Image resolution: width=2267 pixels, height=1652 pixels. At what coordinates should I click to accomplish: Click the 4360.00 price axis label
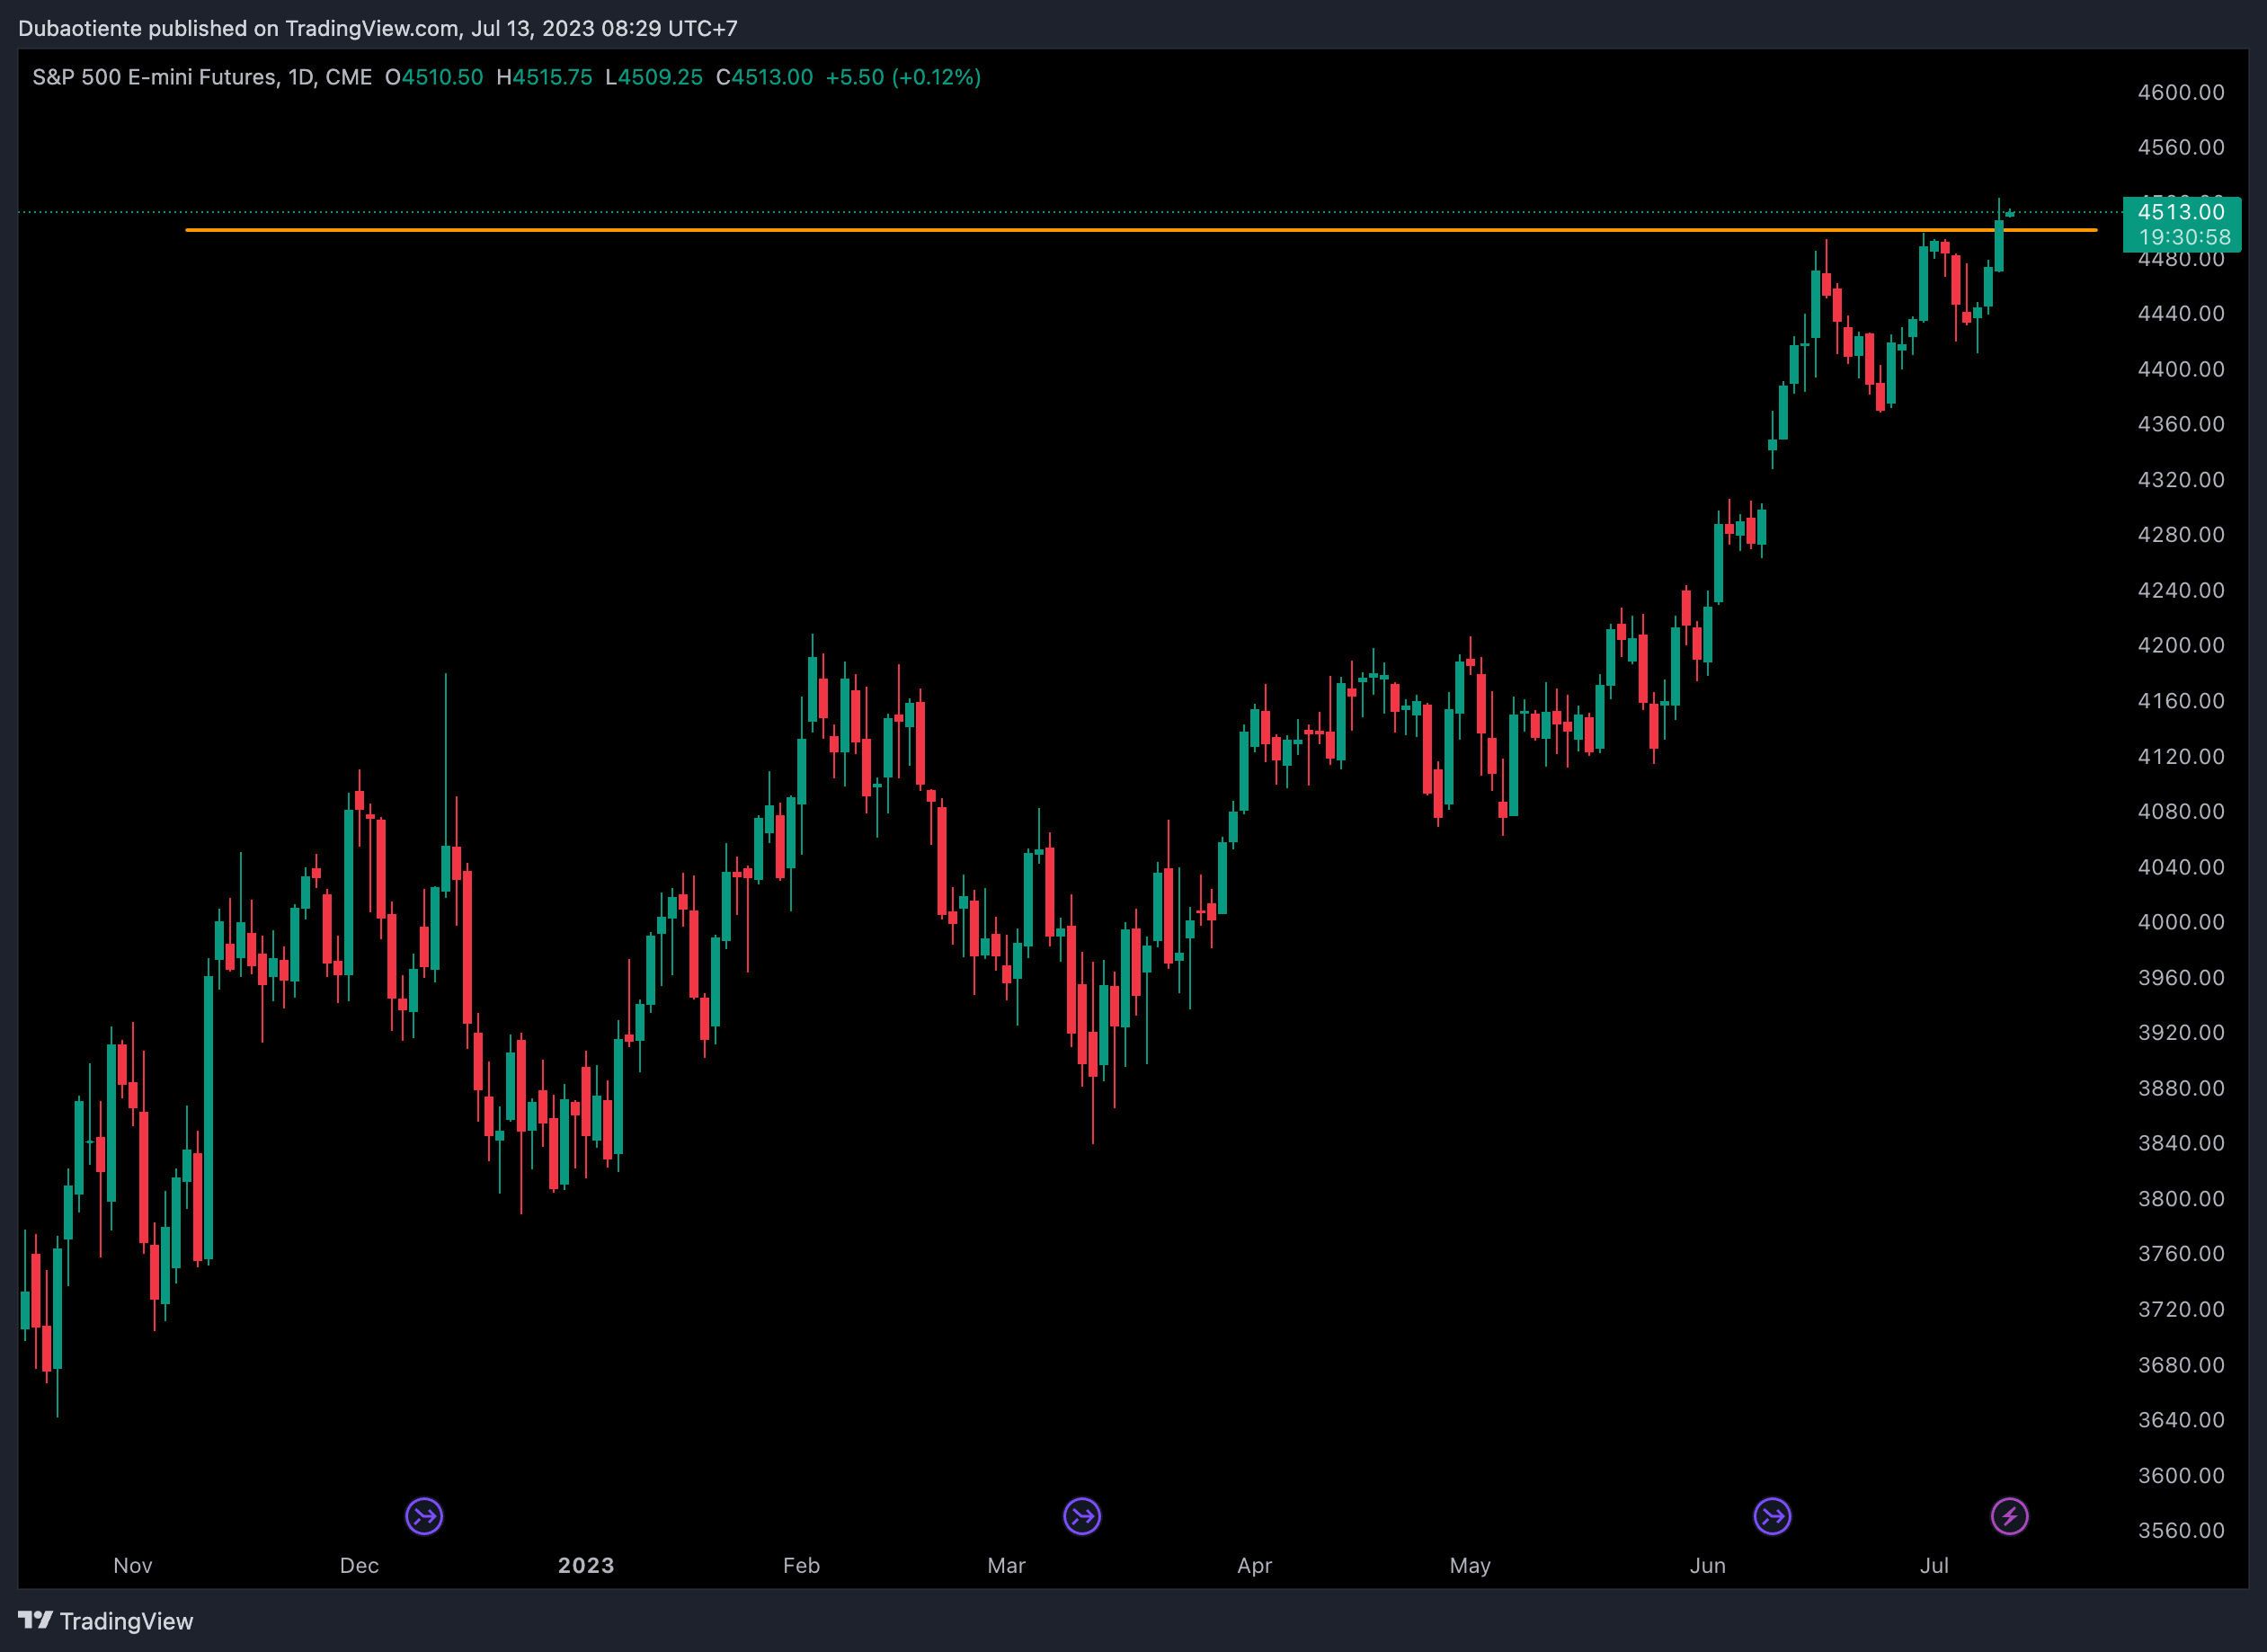click(x=2181, y=424)
